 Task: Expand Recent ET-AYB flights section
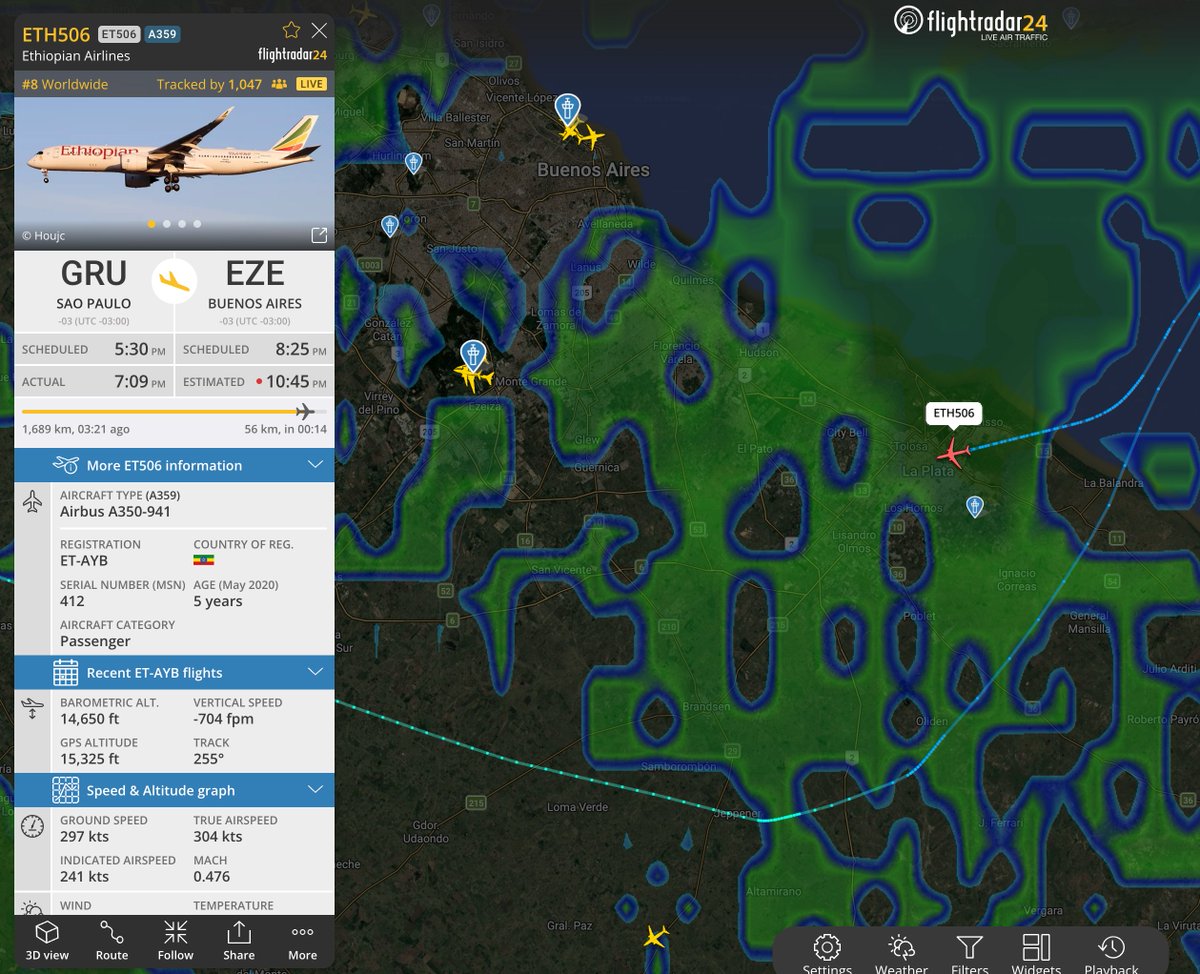pyautogui.click(x=174, y=673)
